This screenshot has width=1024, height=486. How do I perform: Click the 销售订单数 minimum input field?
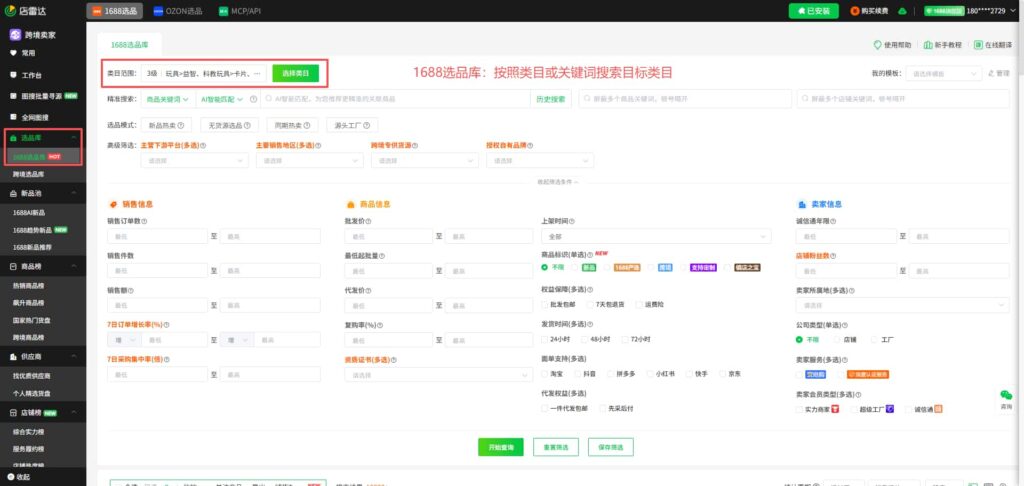157,236
